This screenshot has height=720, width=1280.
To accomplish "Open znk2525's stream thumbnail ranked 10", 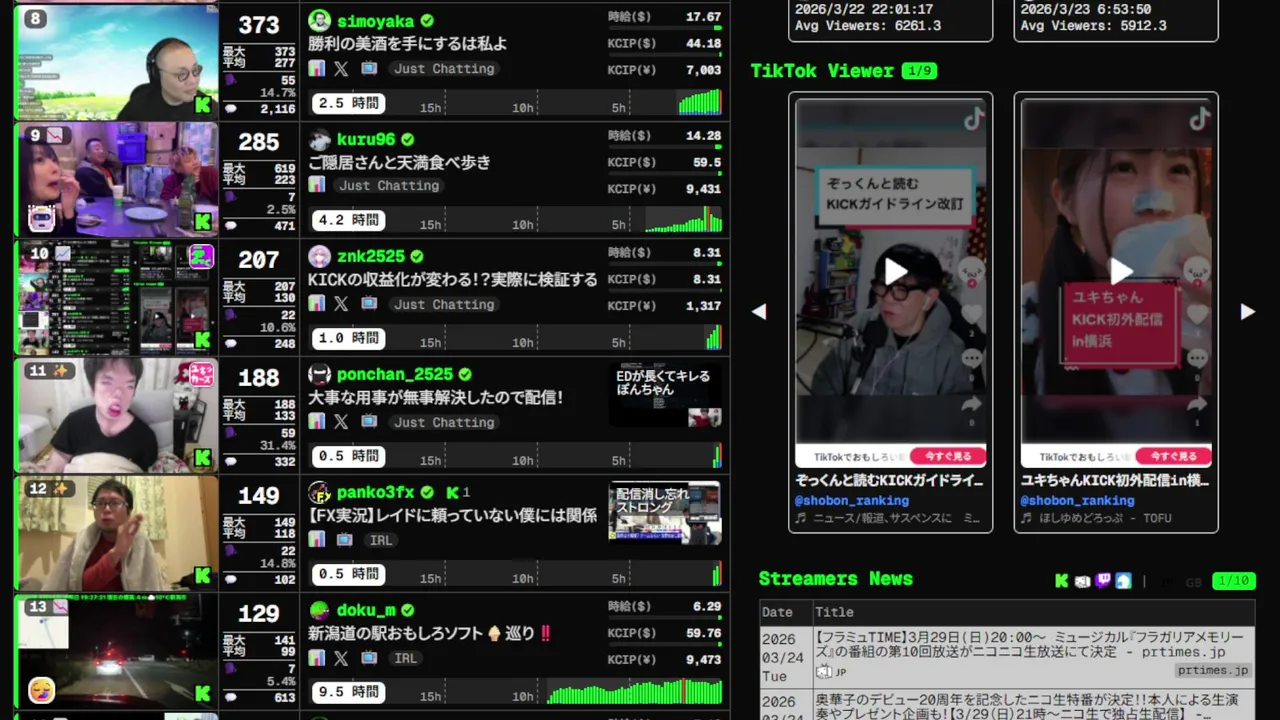I will tap(116, 298).
